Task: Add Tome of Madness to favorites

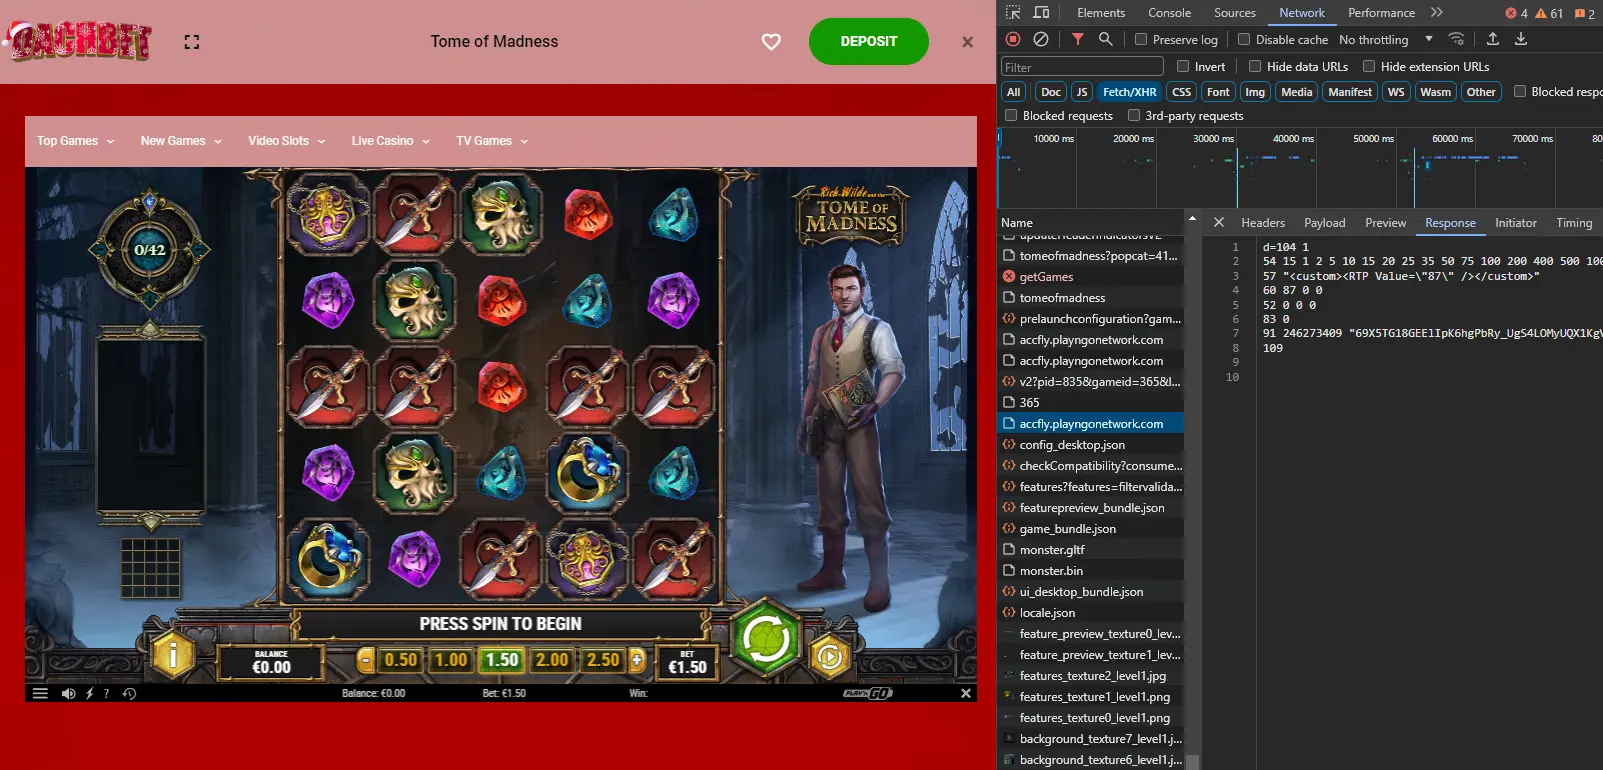Action: pos(771,42)
